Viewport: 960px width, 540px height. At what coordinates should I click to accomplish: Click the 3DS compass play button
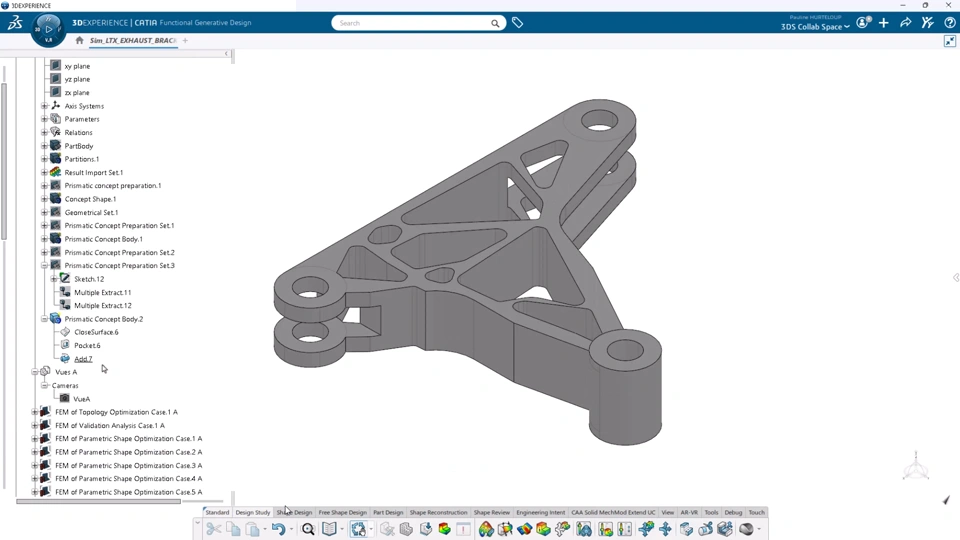(x=48, y=29)
